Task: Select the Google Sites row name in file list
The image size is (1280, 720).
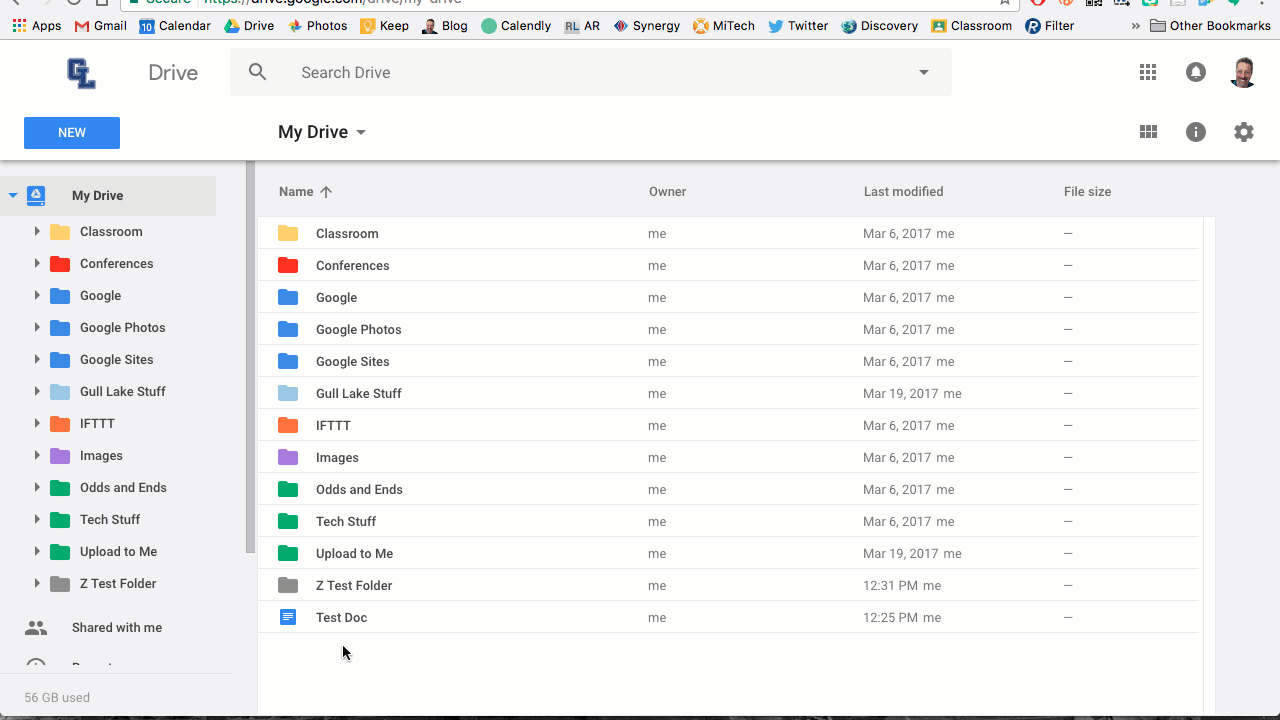Action: 353,361
